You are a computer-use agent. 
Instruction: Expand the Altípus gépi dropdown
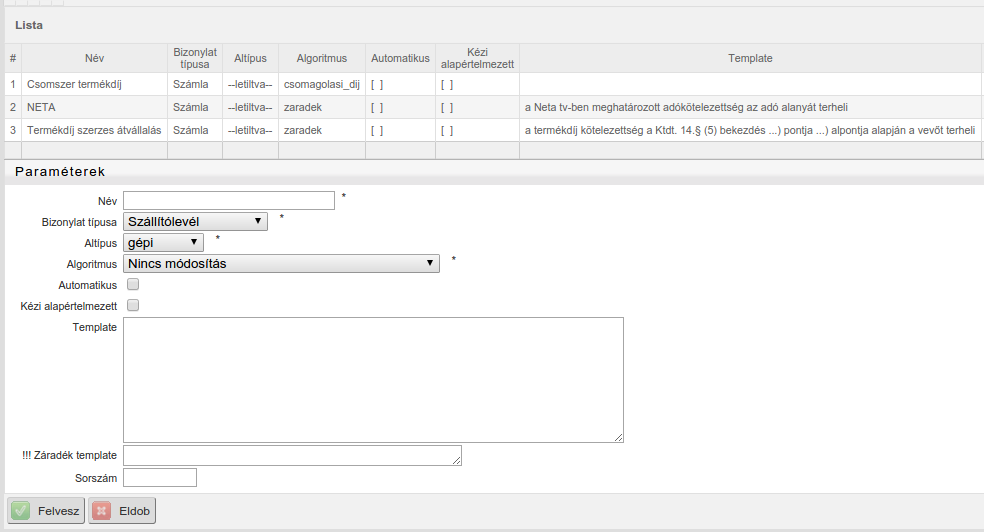pyautogui.click(x=163, y=243)
